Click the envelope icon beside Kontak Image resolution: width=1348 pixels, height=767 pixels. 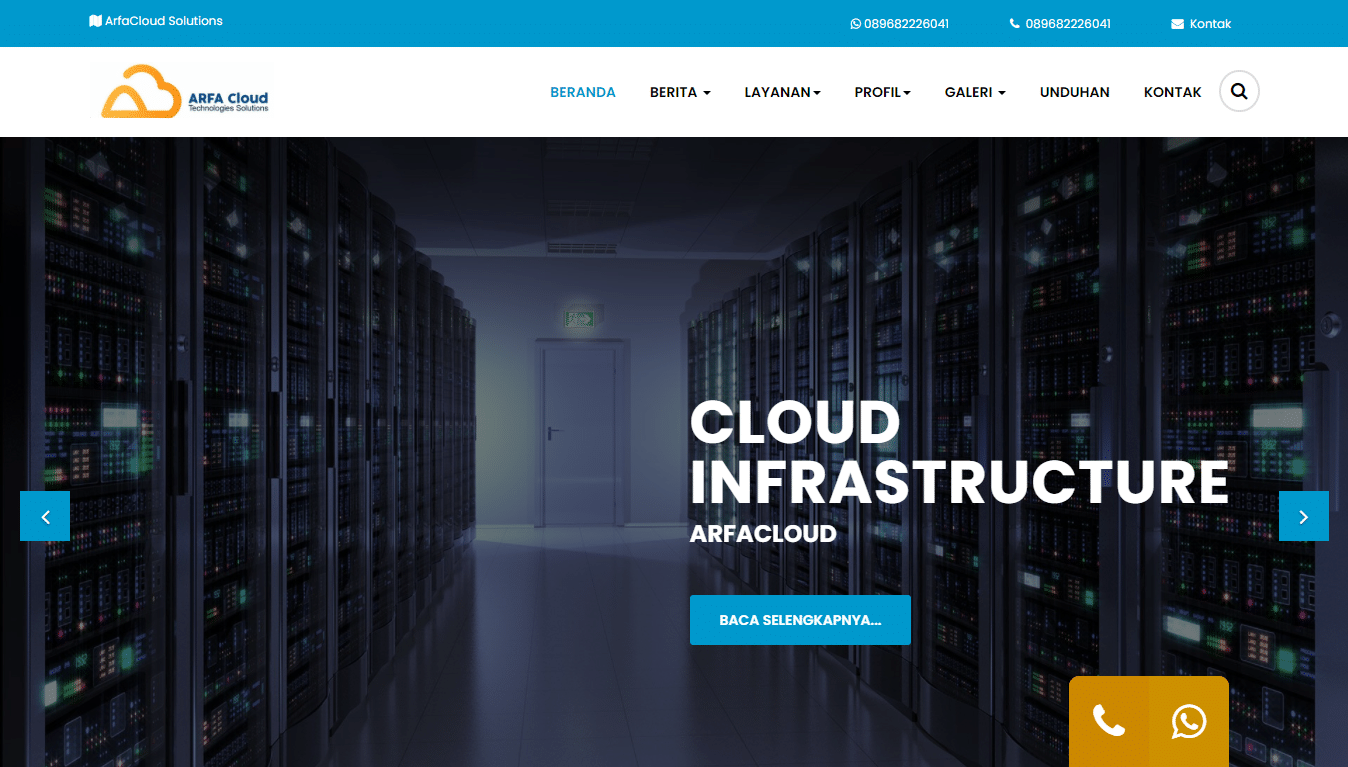pyautogui.click(x=1177, y=24)
